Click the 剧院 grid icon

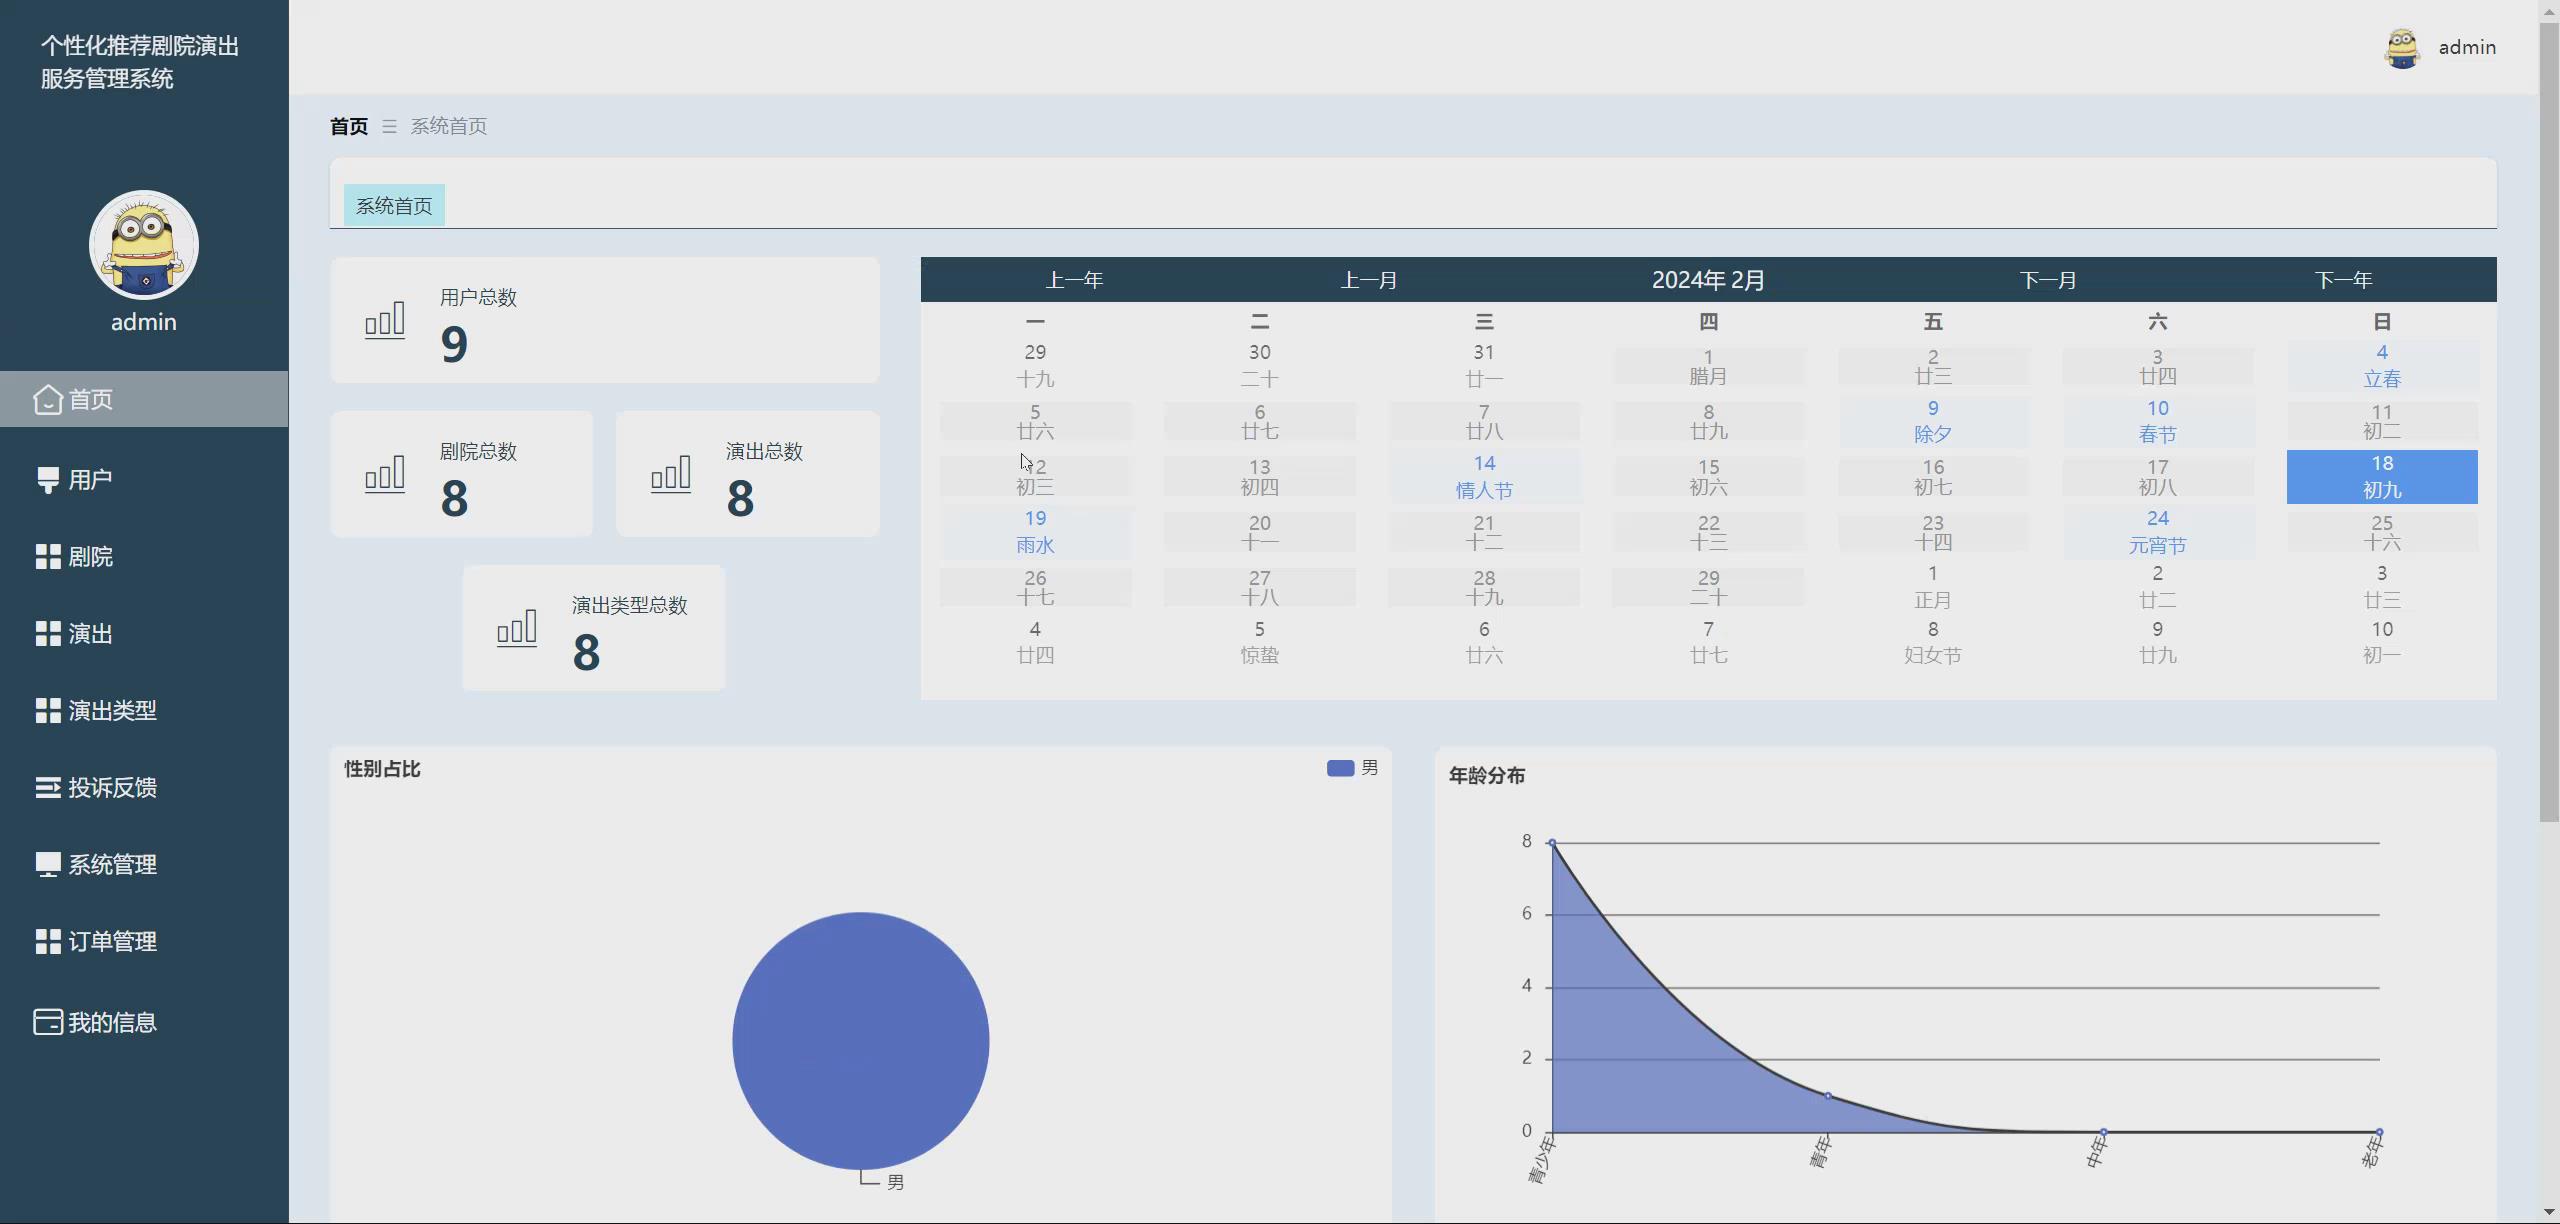point(47,557)
